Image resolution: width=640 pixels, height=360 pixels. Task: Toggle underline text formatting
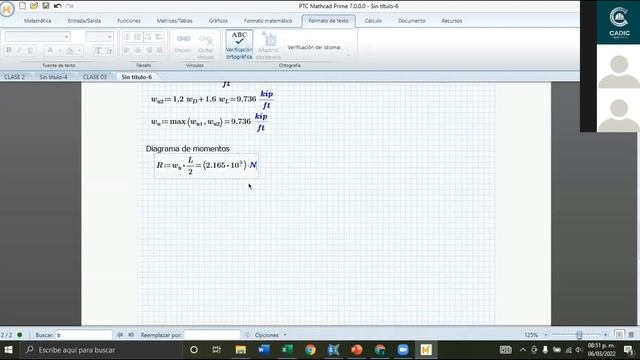click(30, 50)
